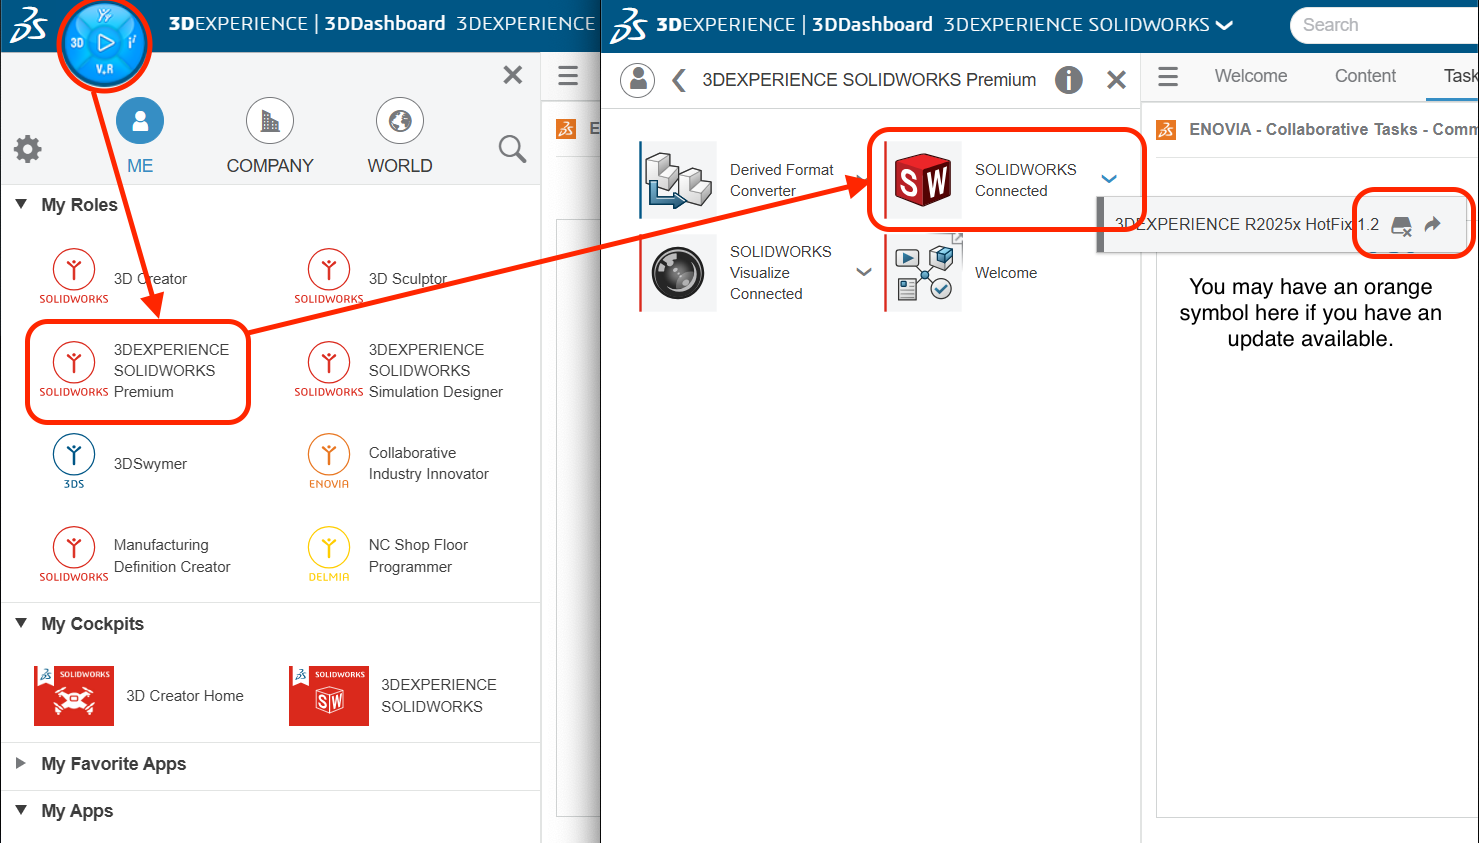Click the 3DEXPERIENCE SOLIDWORKS Premium panel title
Viewport: 1479px width, 843px height.
pyautogui.click(x=869, y=80)
